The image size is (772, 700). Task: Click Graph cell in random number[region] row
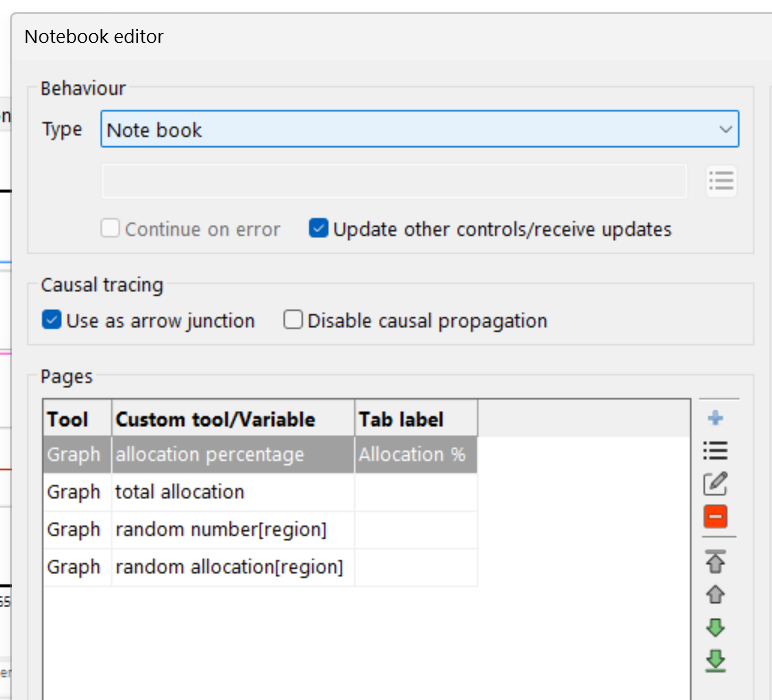[x=77, y=530]
